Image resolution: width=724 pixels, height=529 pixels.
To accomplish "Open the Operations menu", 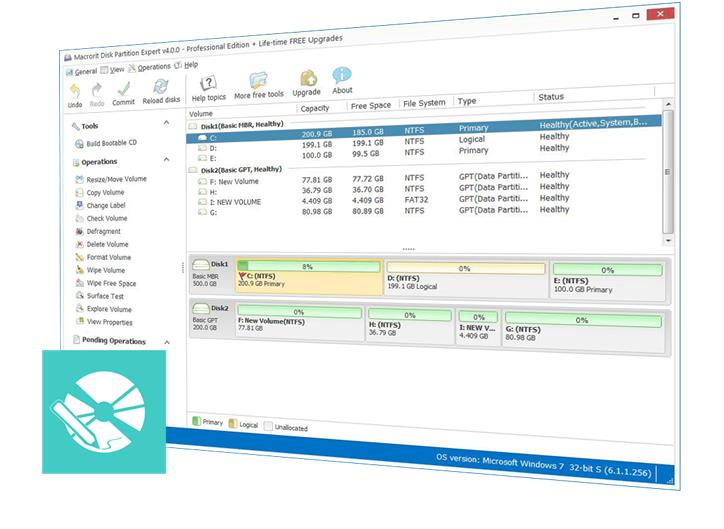I will click(x=150, y=67).
